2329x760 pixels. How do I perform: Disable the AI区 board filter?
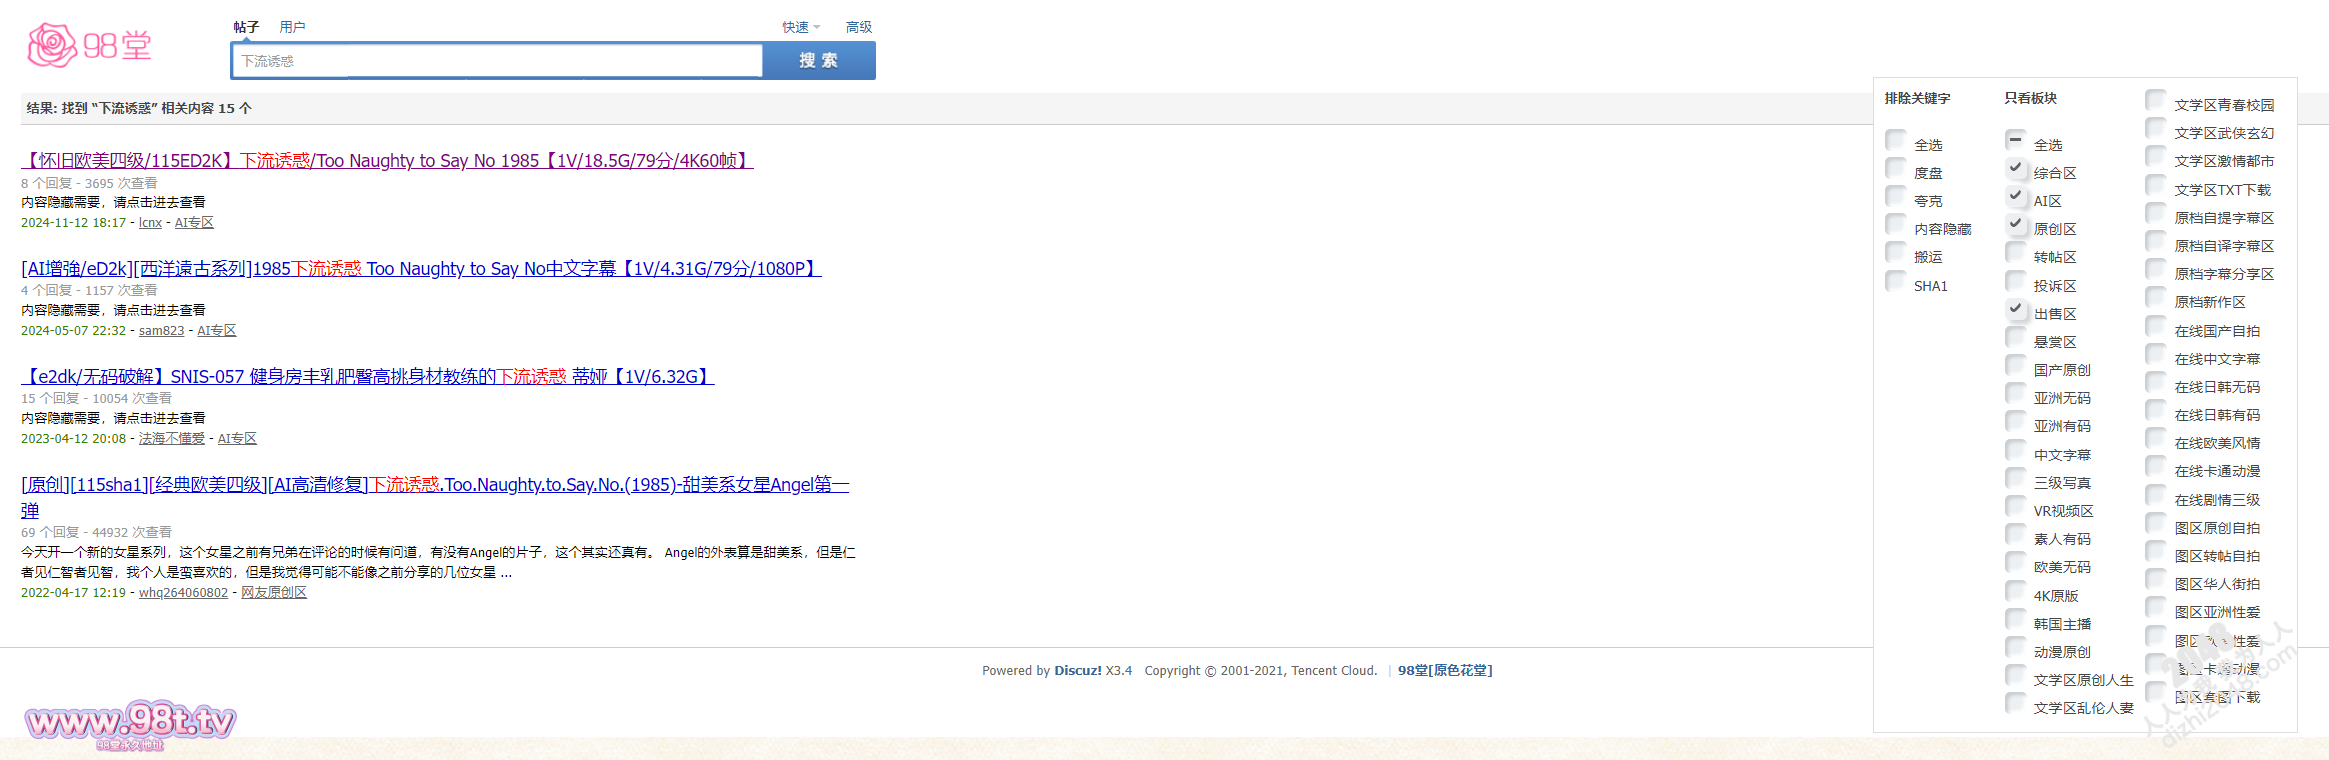[2016, 196]
